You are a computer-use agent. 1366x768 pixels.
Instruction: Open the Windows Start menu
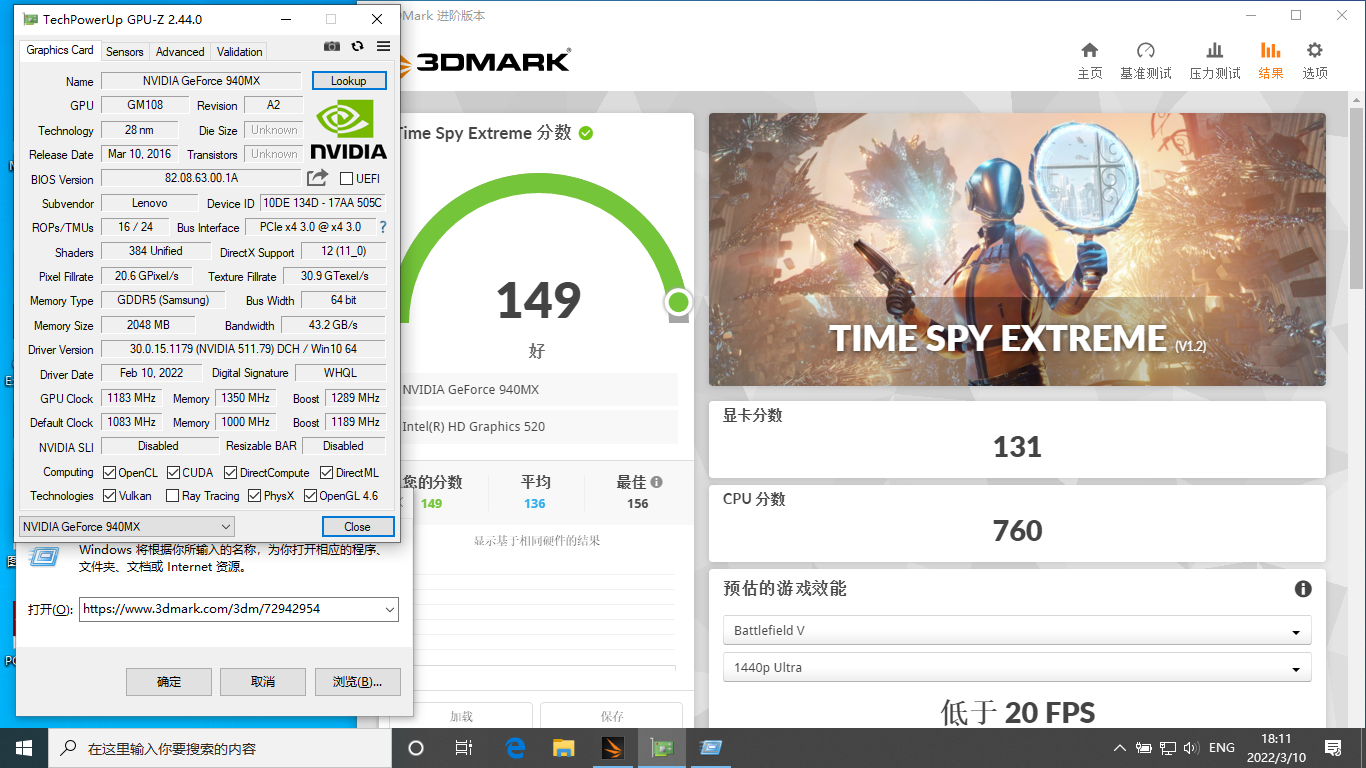coord(23,748)
